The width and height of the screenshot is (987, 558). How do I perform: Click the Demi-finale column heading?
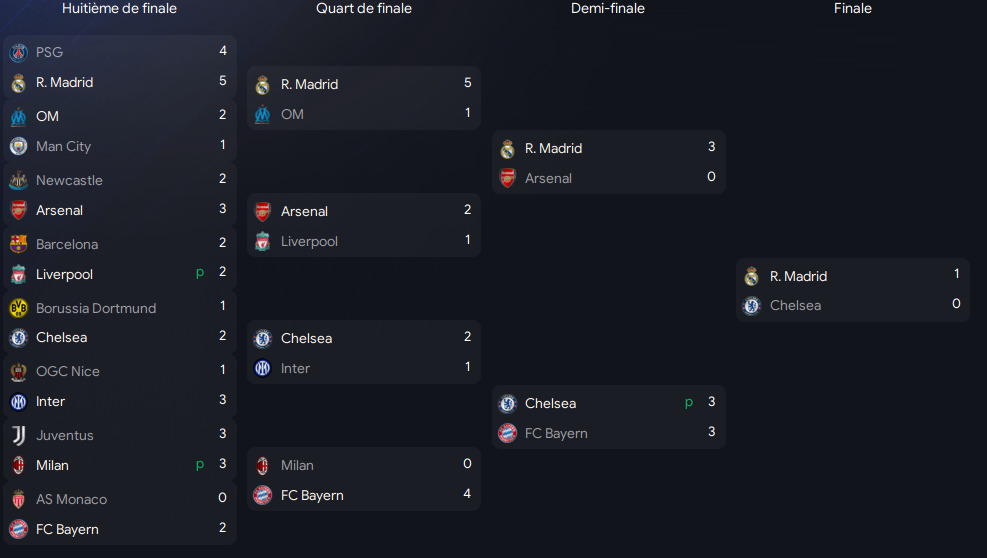(x=607, y=8)
